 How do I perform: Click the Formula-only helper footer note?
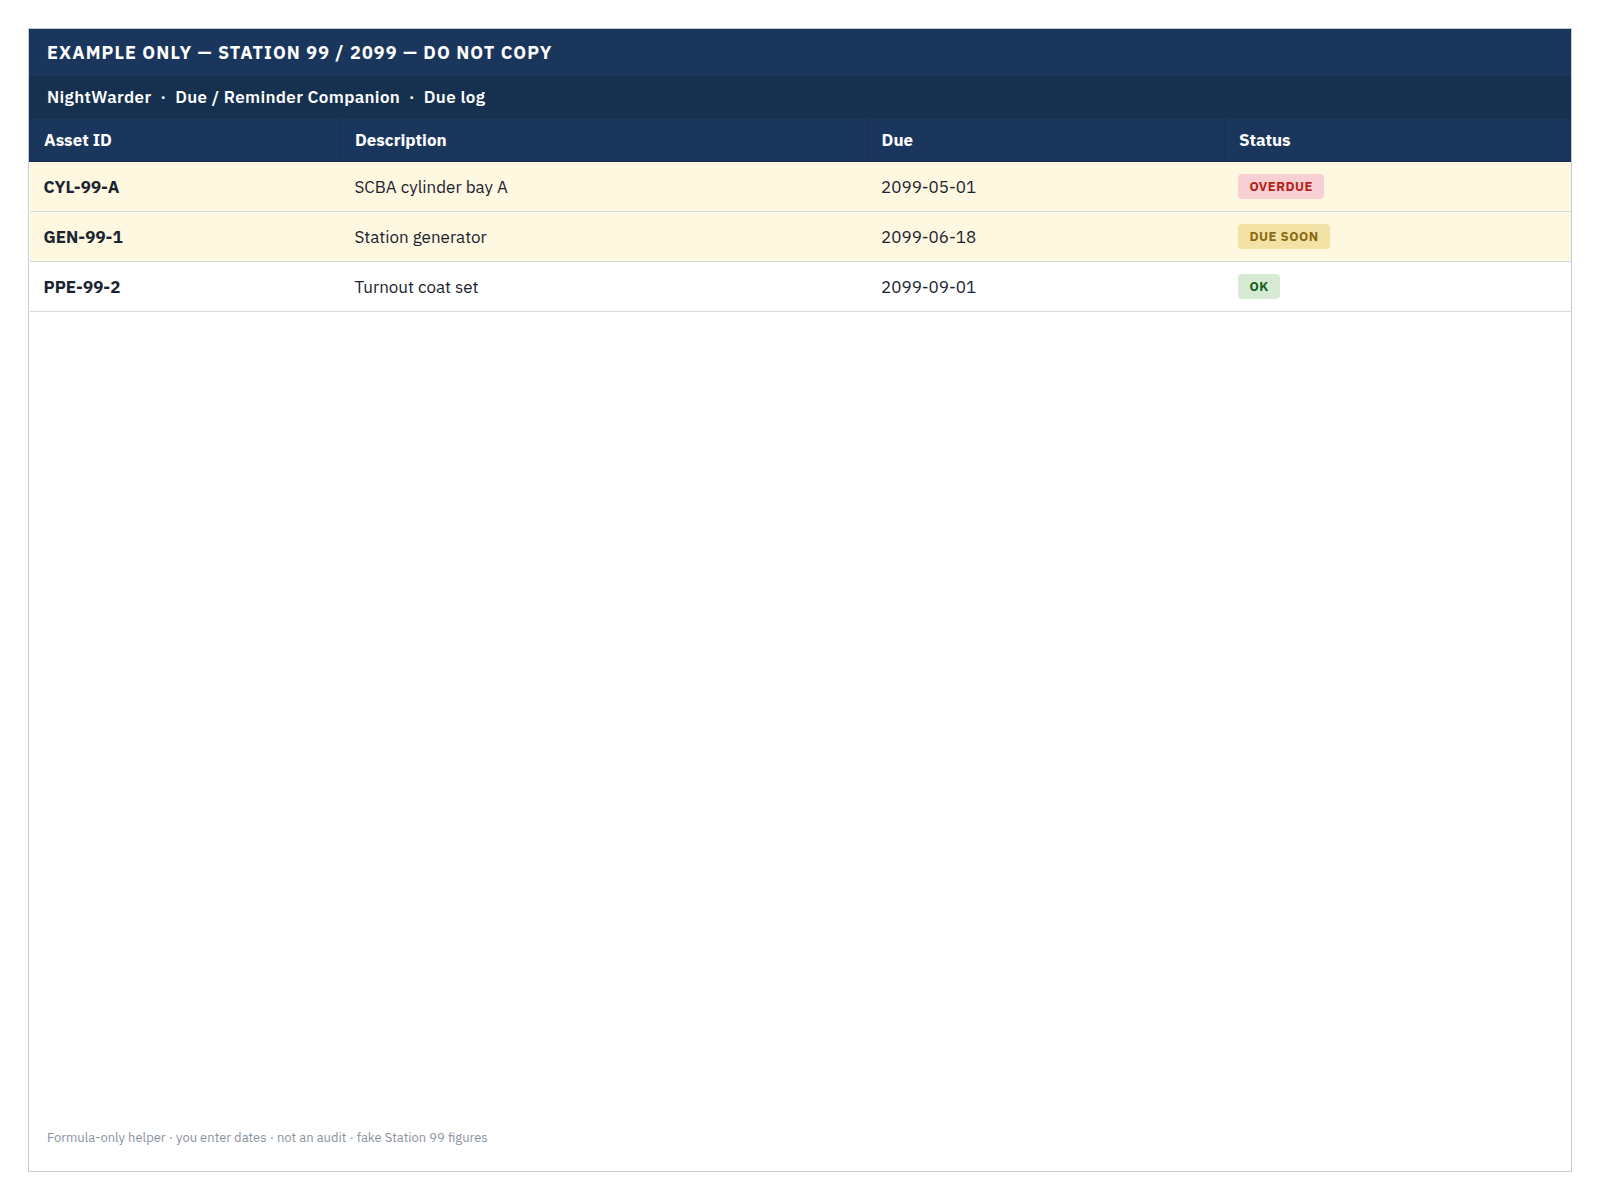point(267,1137)
